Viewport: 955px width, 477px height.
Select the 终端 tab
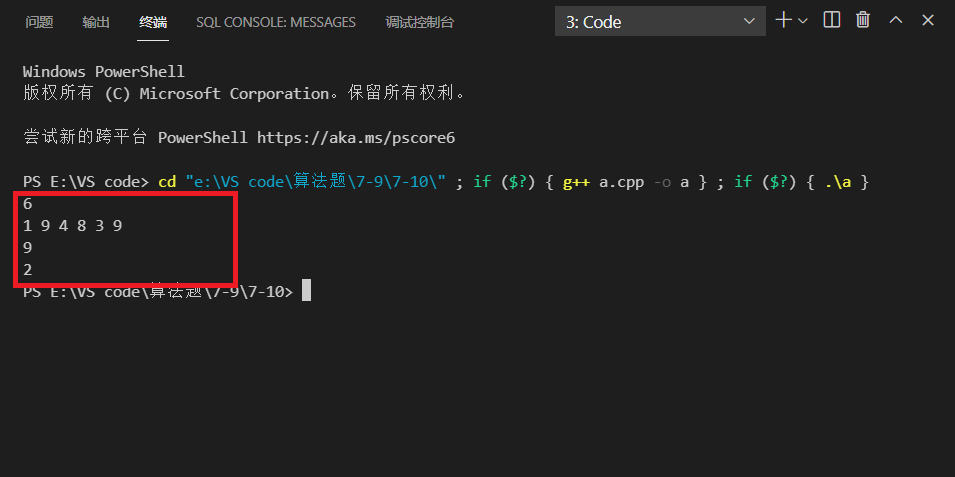tap(154, 22)
